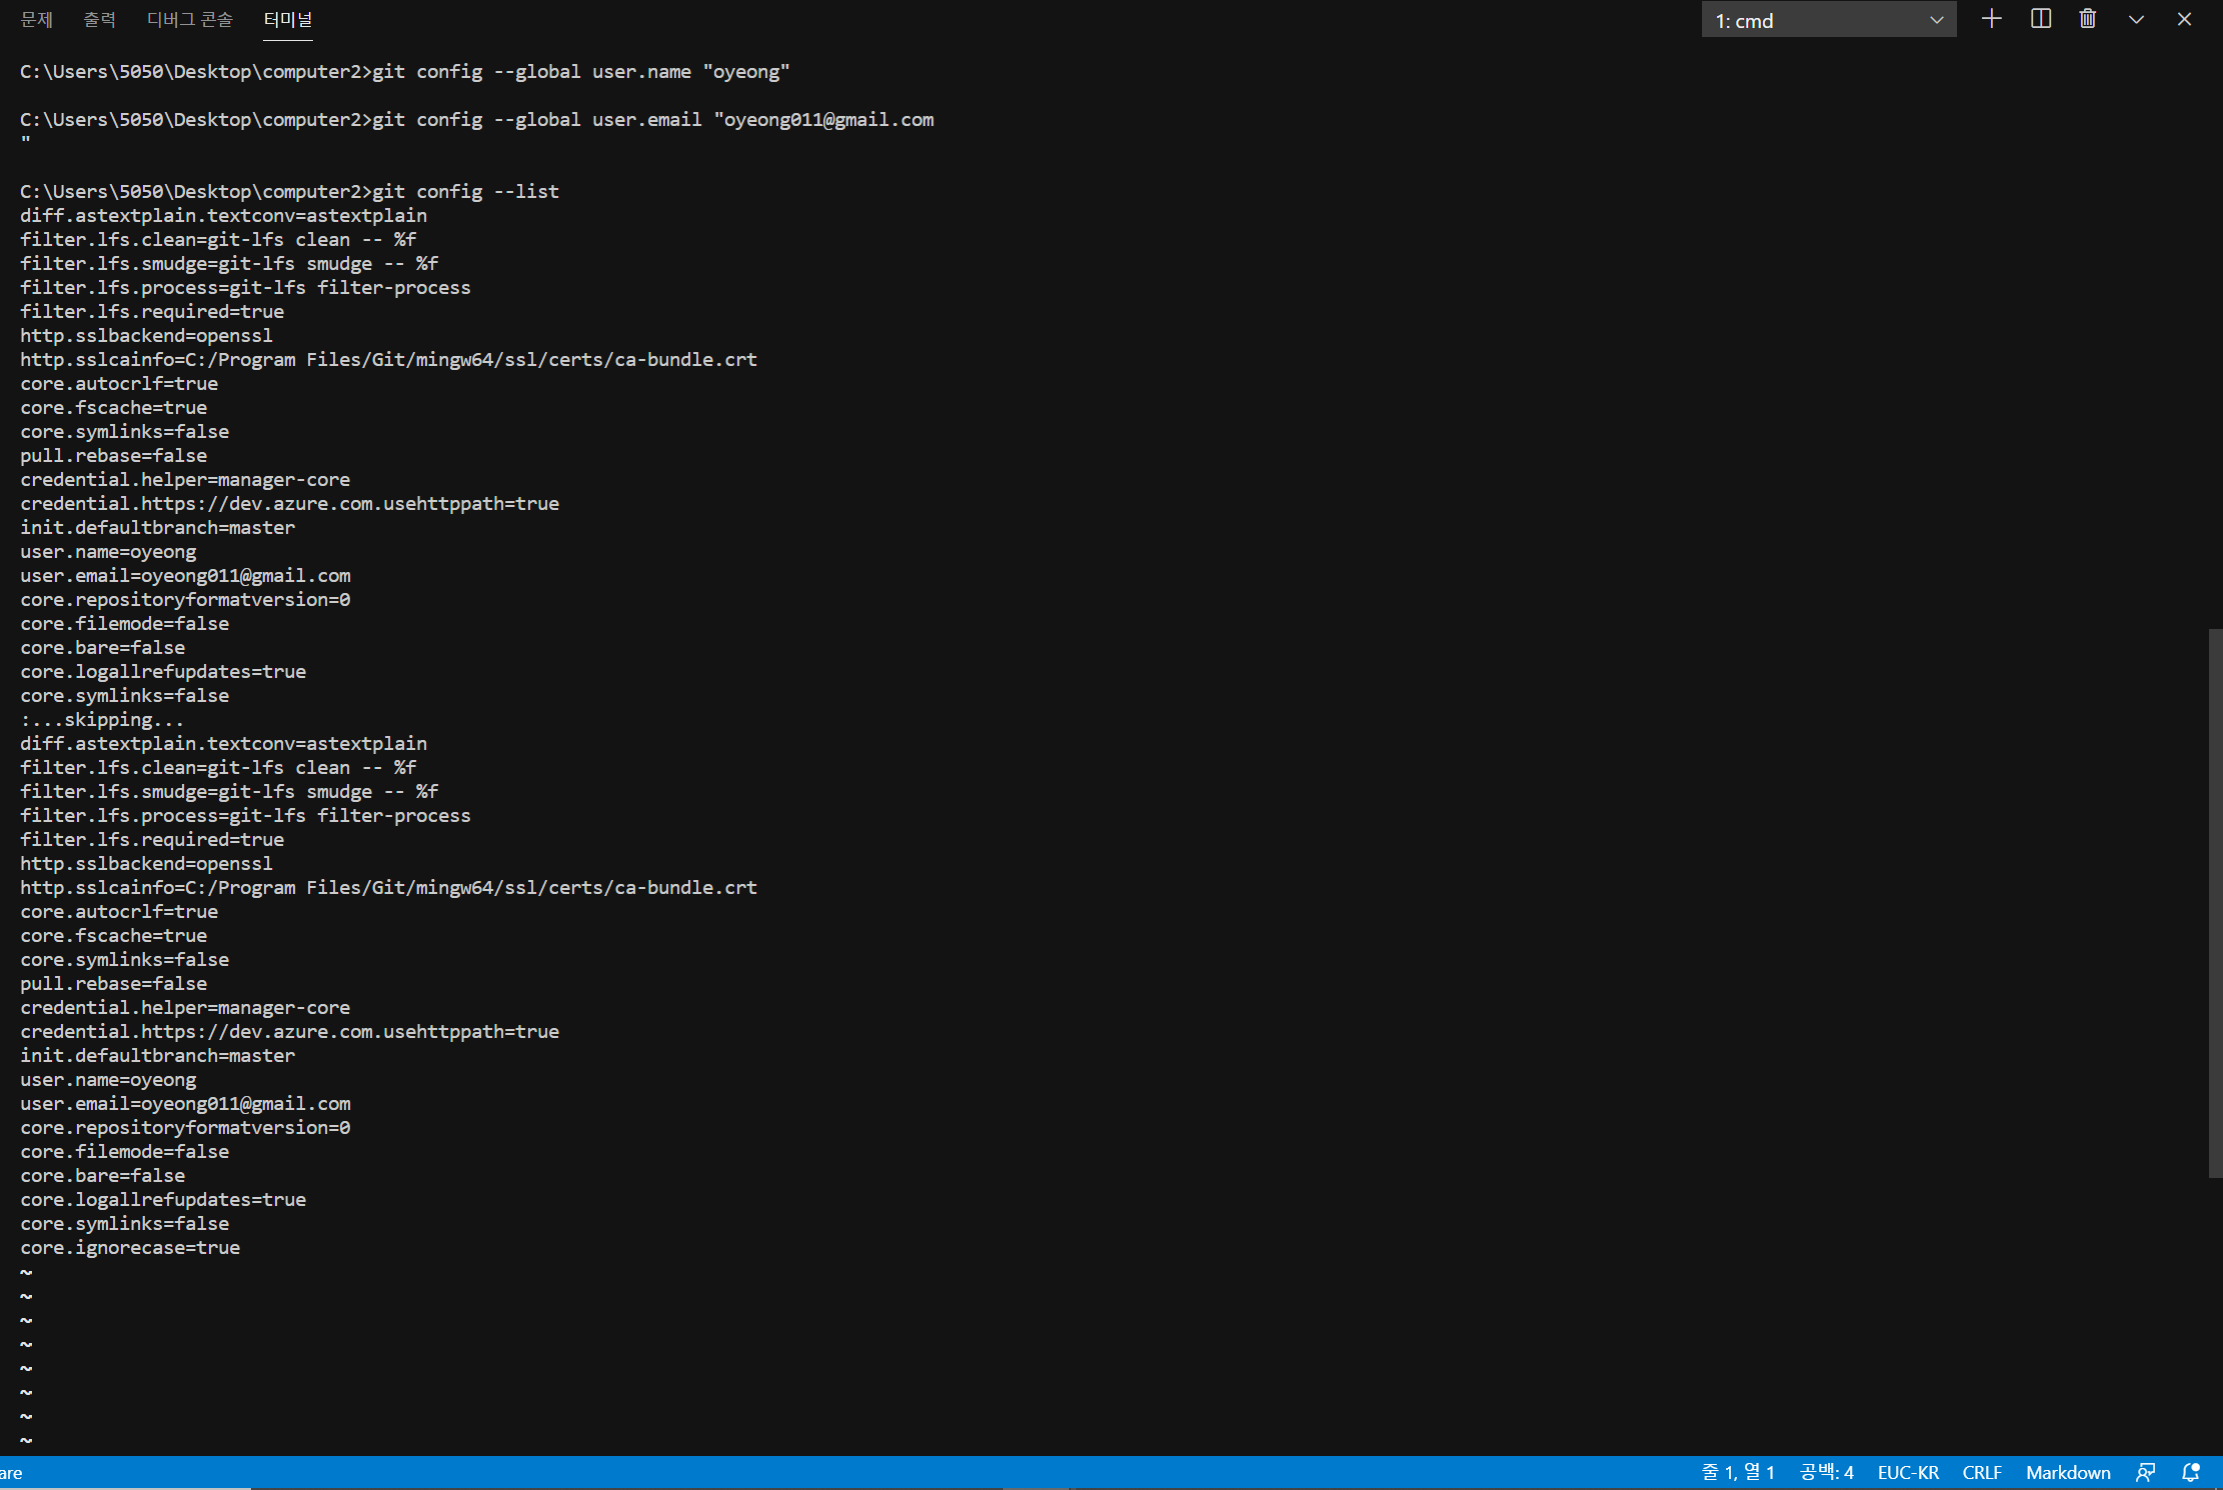Switch to the 출력 (Output) tab

[99, 19]
